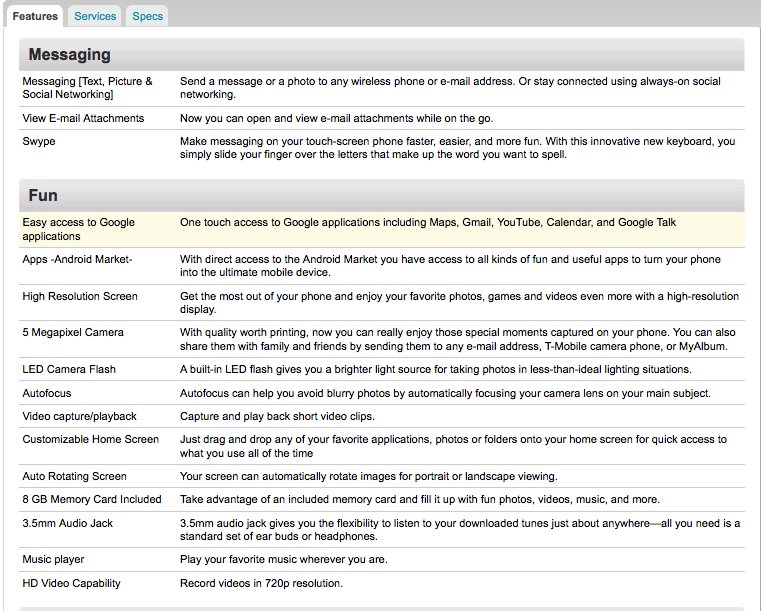Click the Fun section header
The width and height of the screenshot is (764, 611).
point(382,195)
